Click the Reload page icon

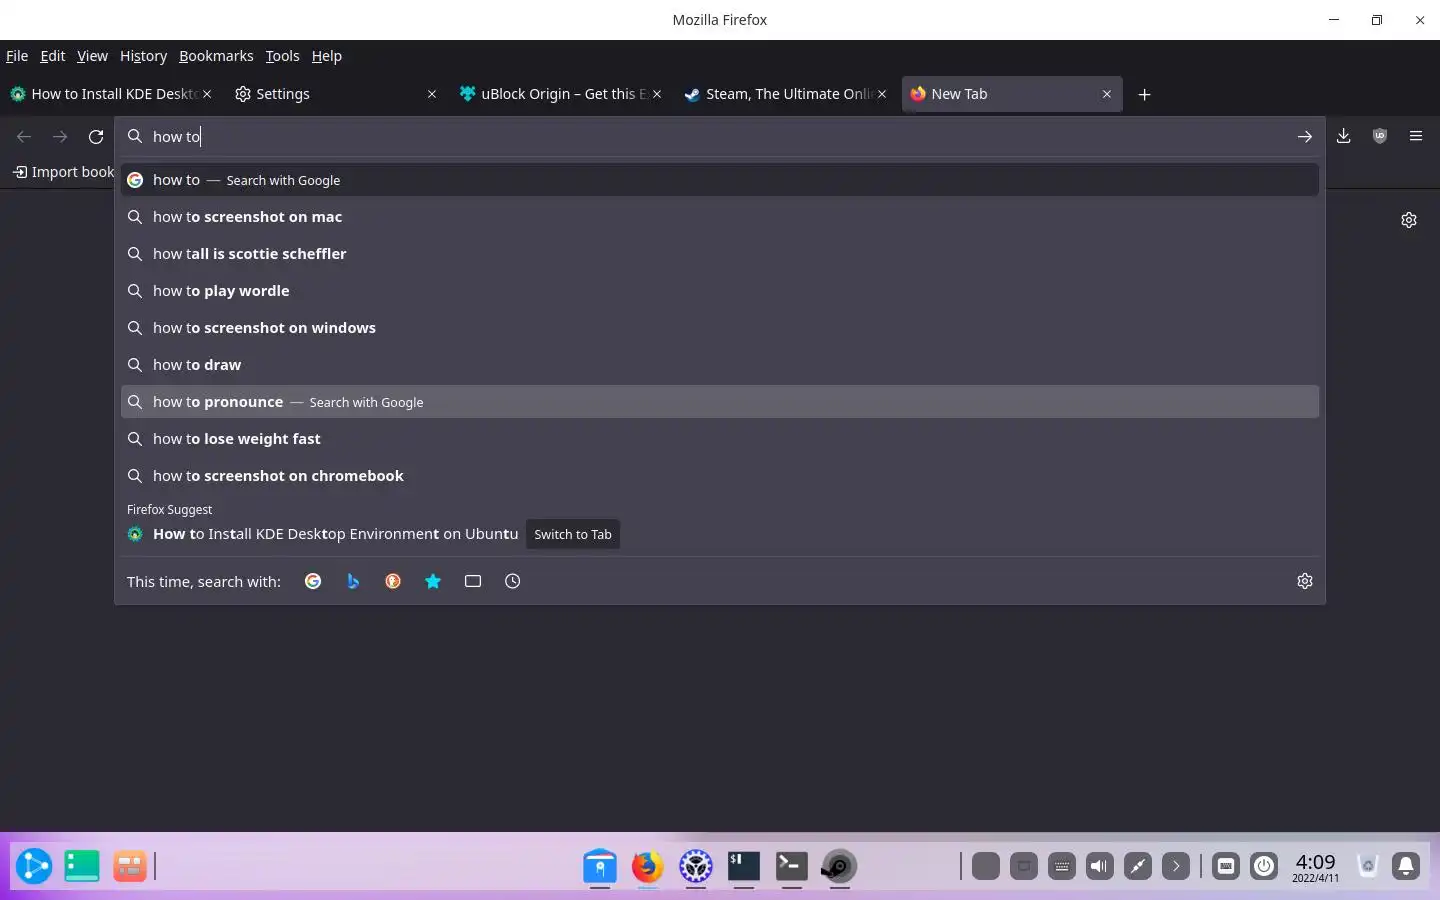click(x=96, y=136)
